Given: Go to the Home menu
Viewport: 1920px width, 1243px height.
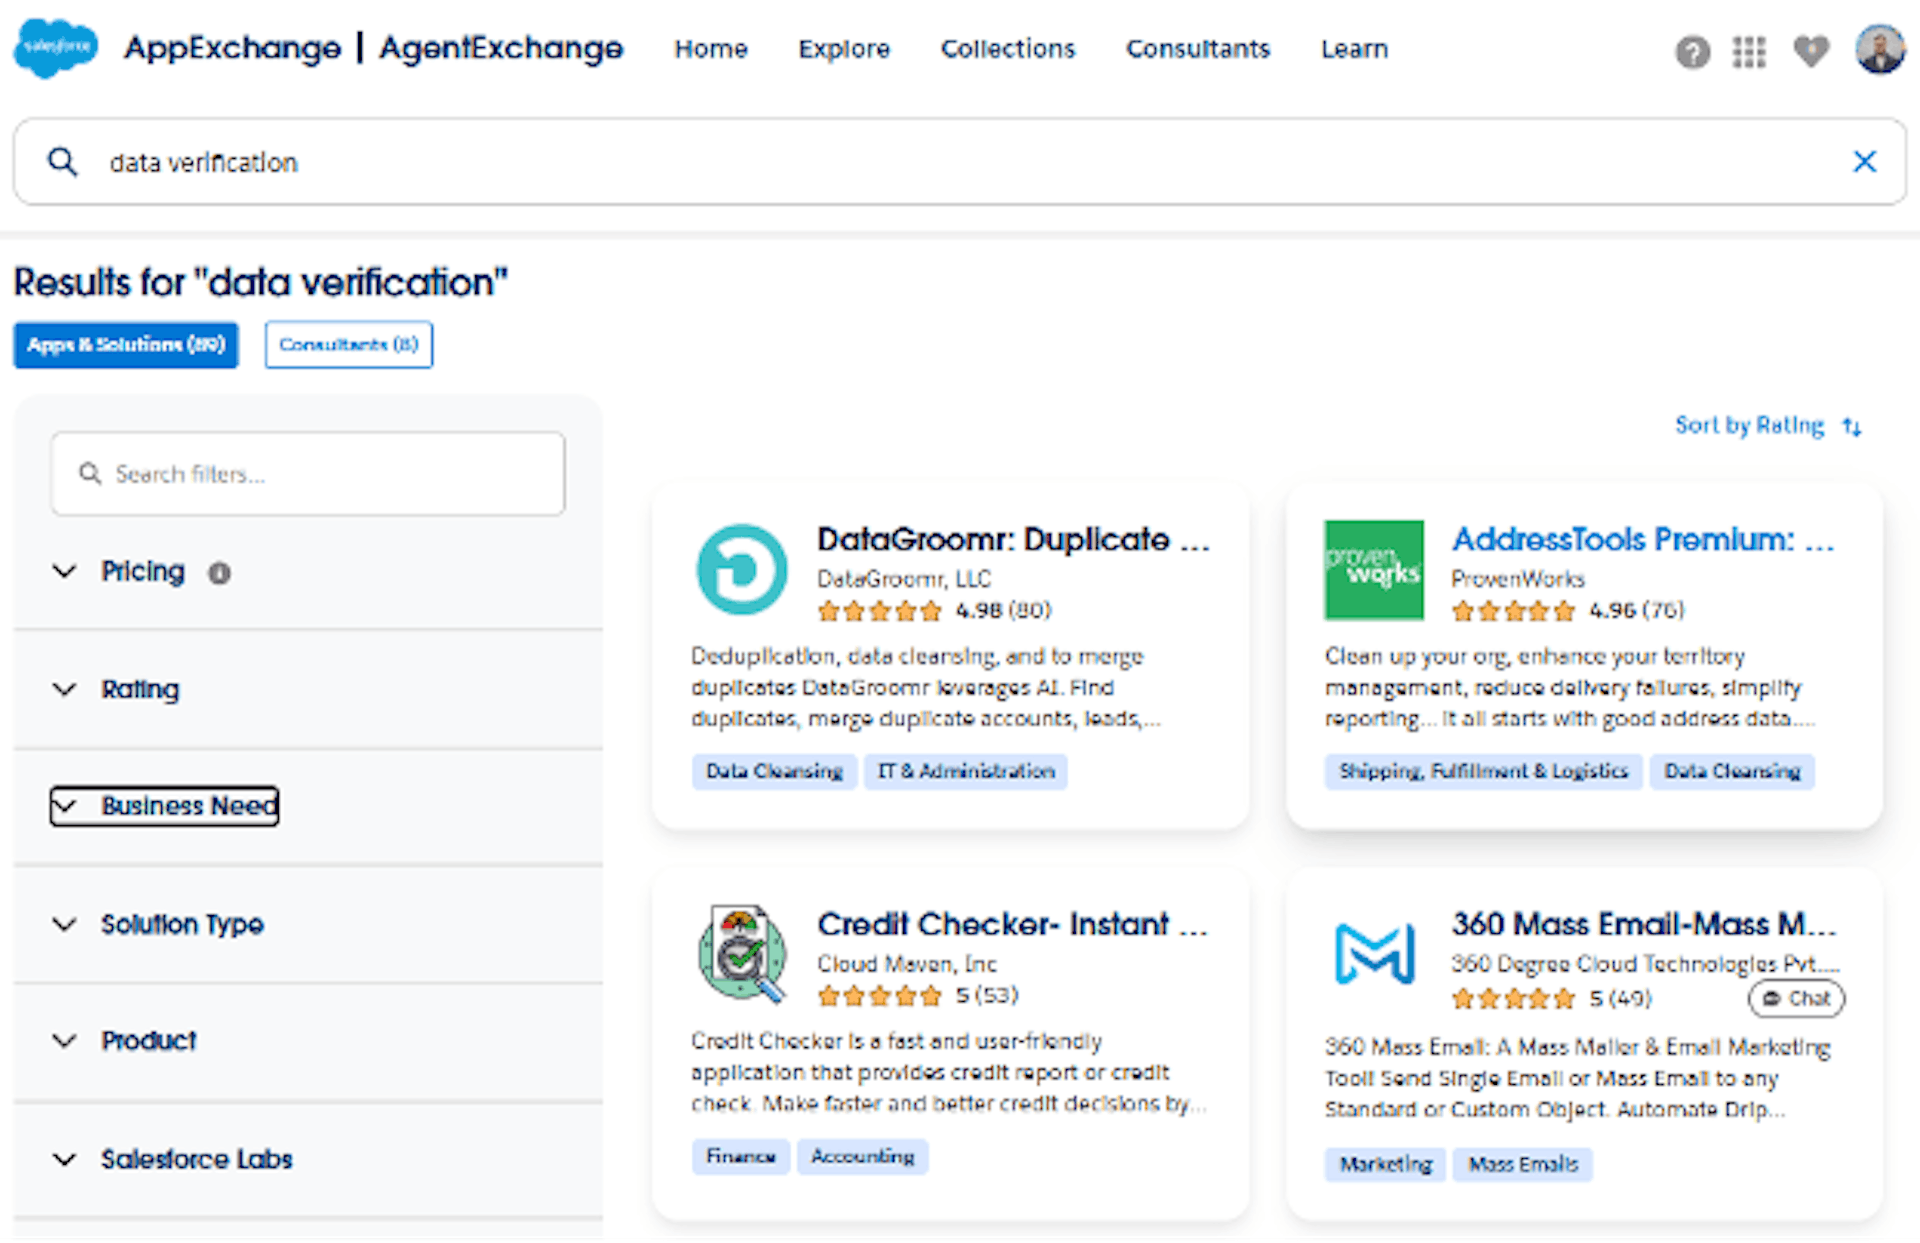Looking at the screenshot, I should click(710, 48).
